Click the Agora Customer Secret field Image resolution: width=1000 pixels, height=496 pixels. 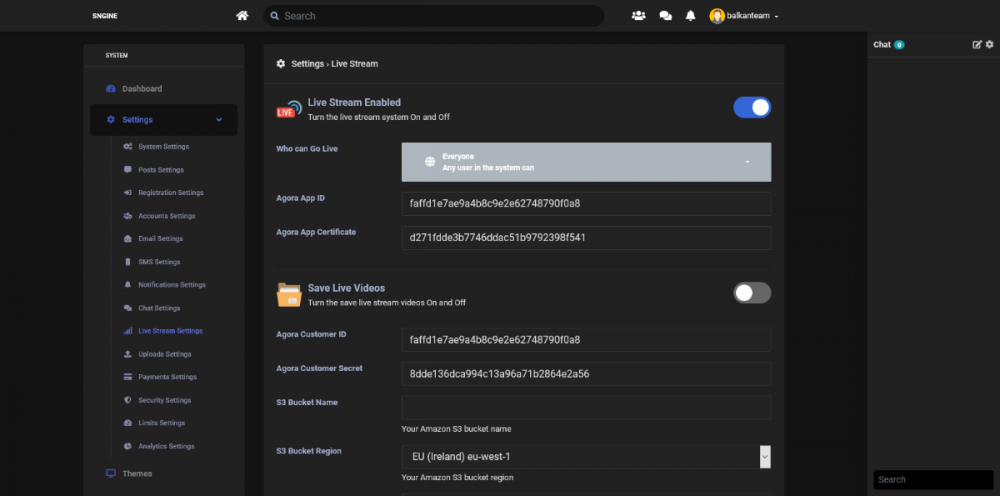(586, 374)
